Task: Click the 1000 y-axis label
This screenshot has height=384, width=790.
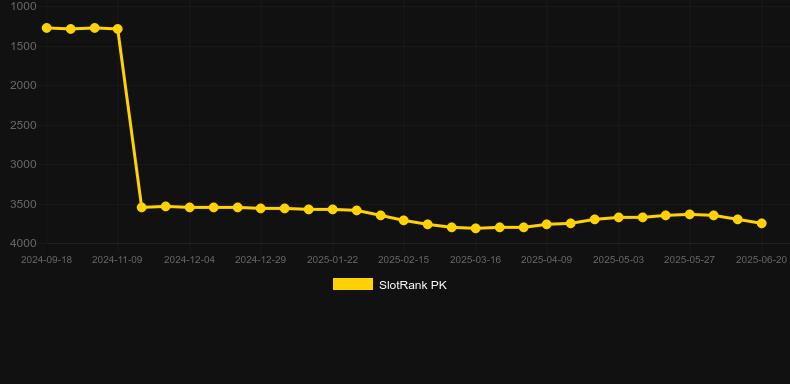Action: [x=23, y=7]
